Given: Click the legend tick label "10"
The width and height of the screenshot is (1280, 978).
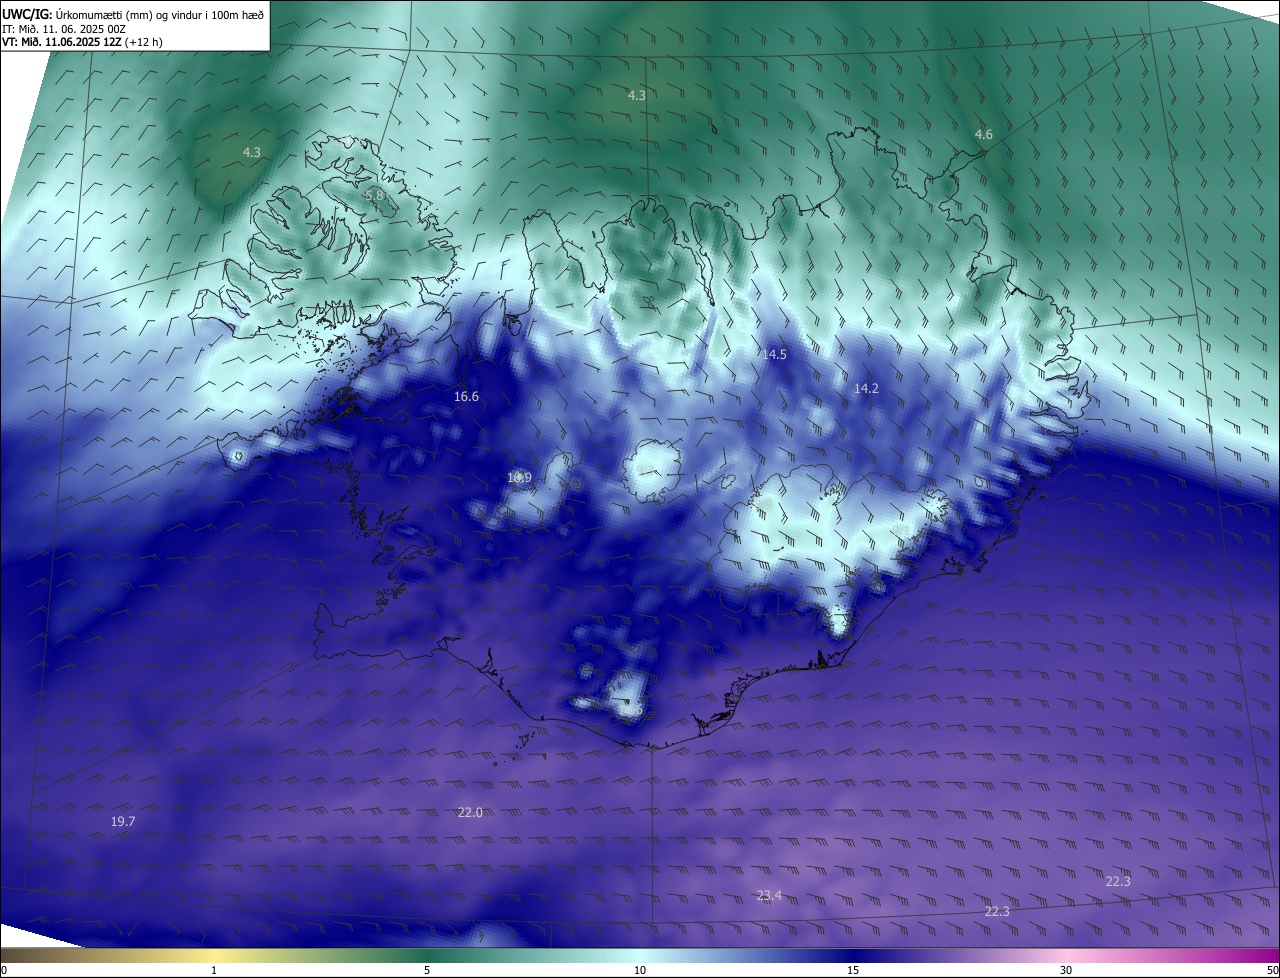Looking at the screenshot, I should (640, 970).
